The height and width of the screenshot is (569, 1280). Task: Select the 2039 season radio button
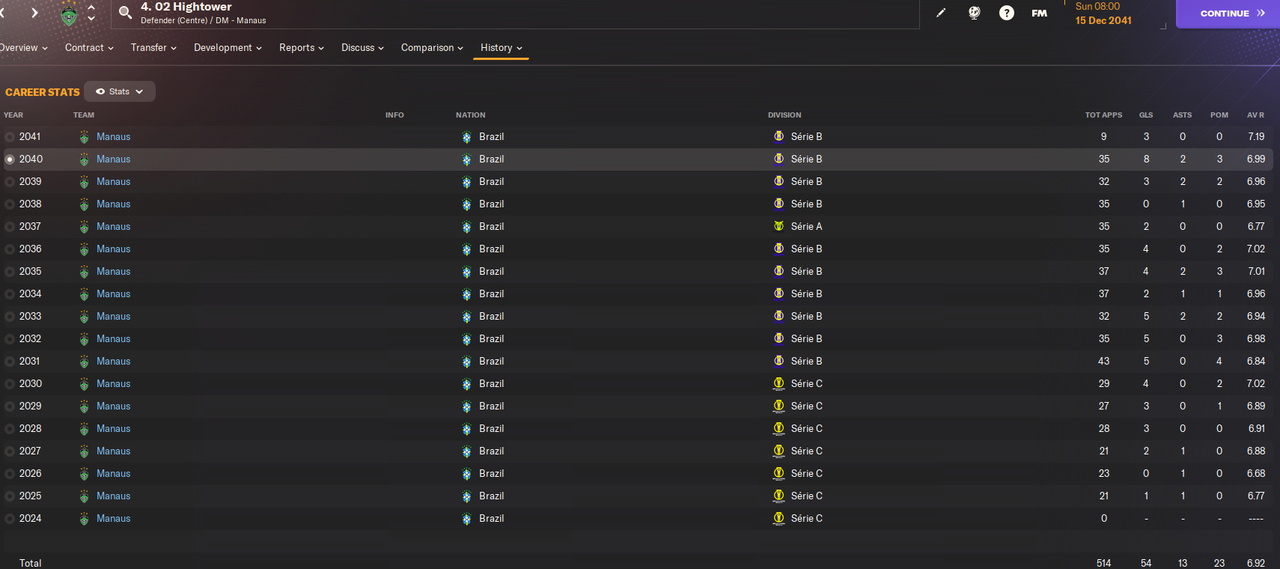pos(10,182)
